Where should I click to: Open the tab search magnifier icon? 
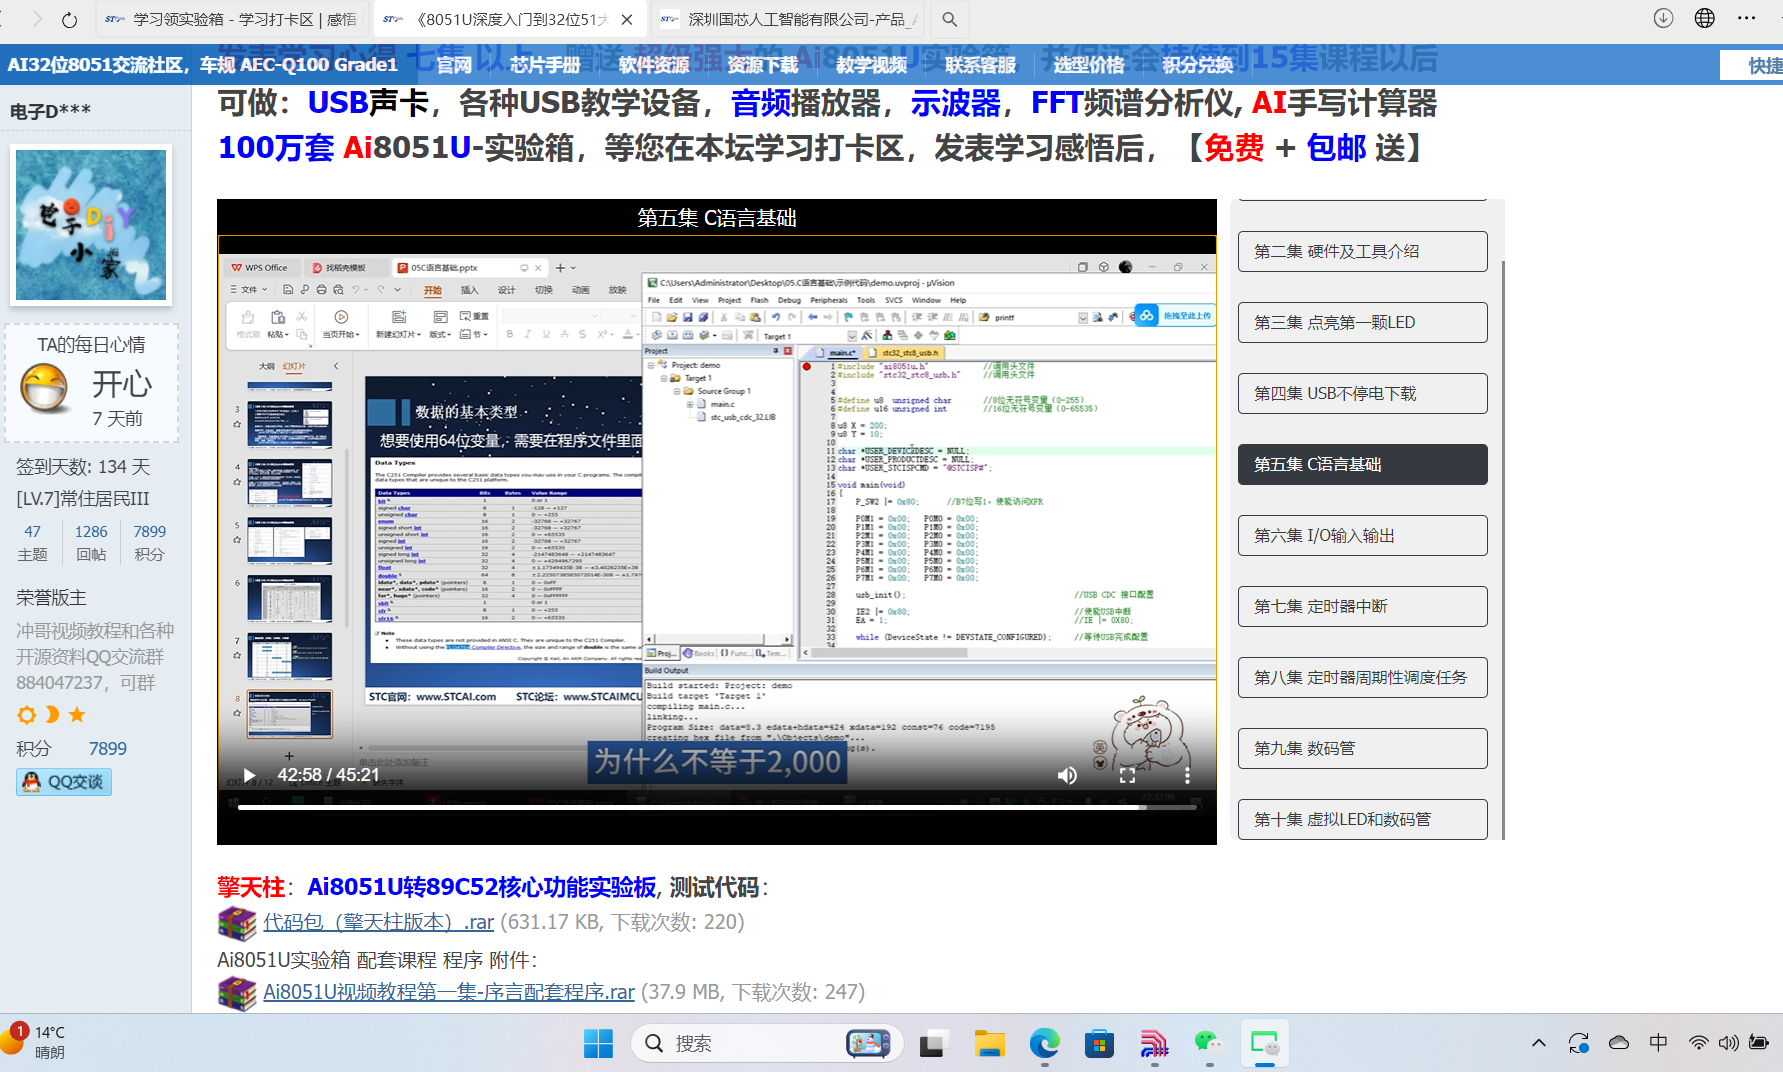coord(949,19)
